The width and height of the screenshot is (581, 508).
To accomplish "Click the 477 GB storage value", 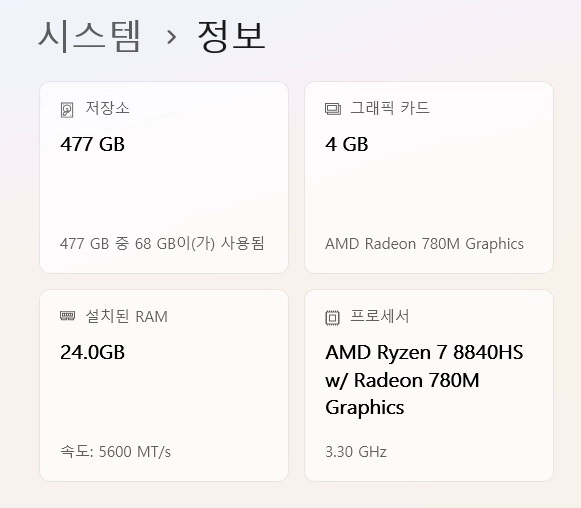I will (x=93, y=144).
